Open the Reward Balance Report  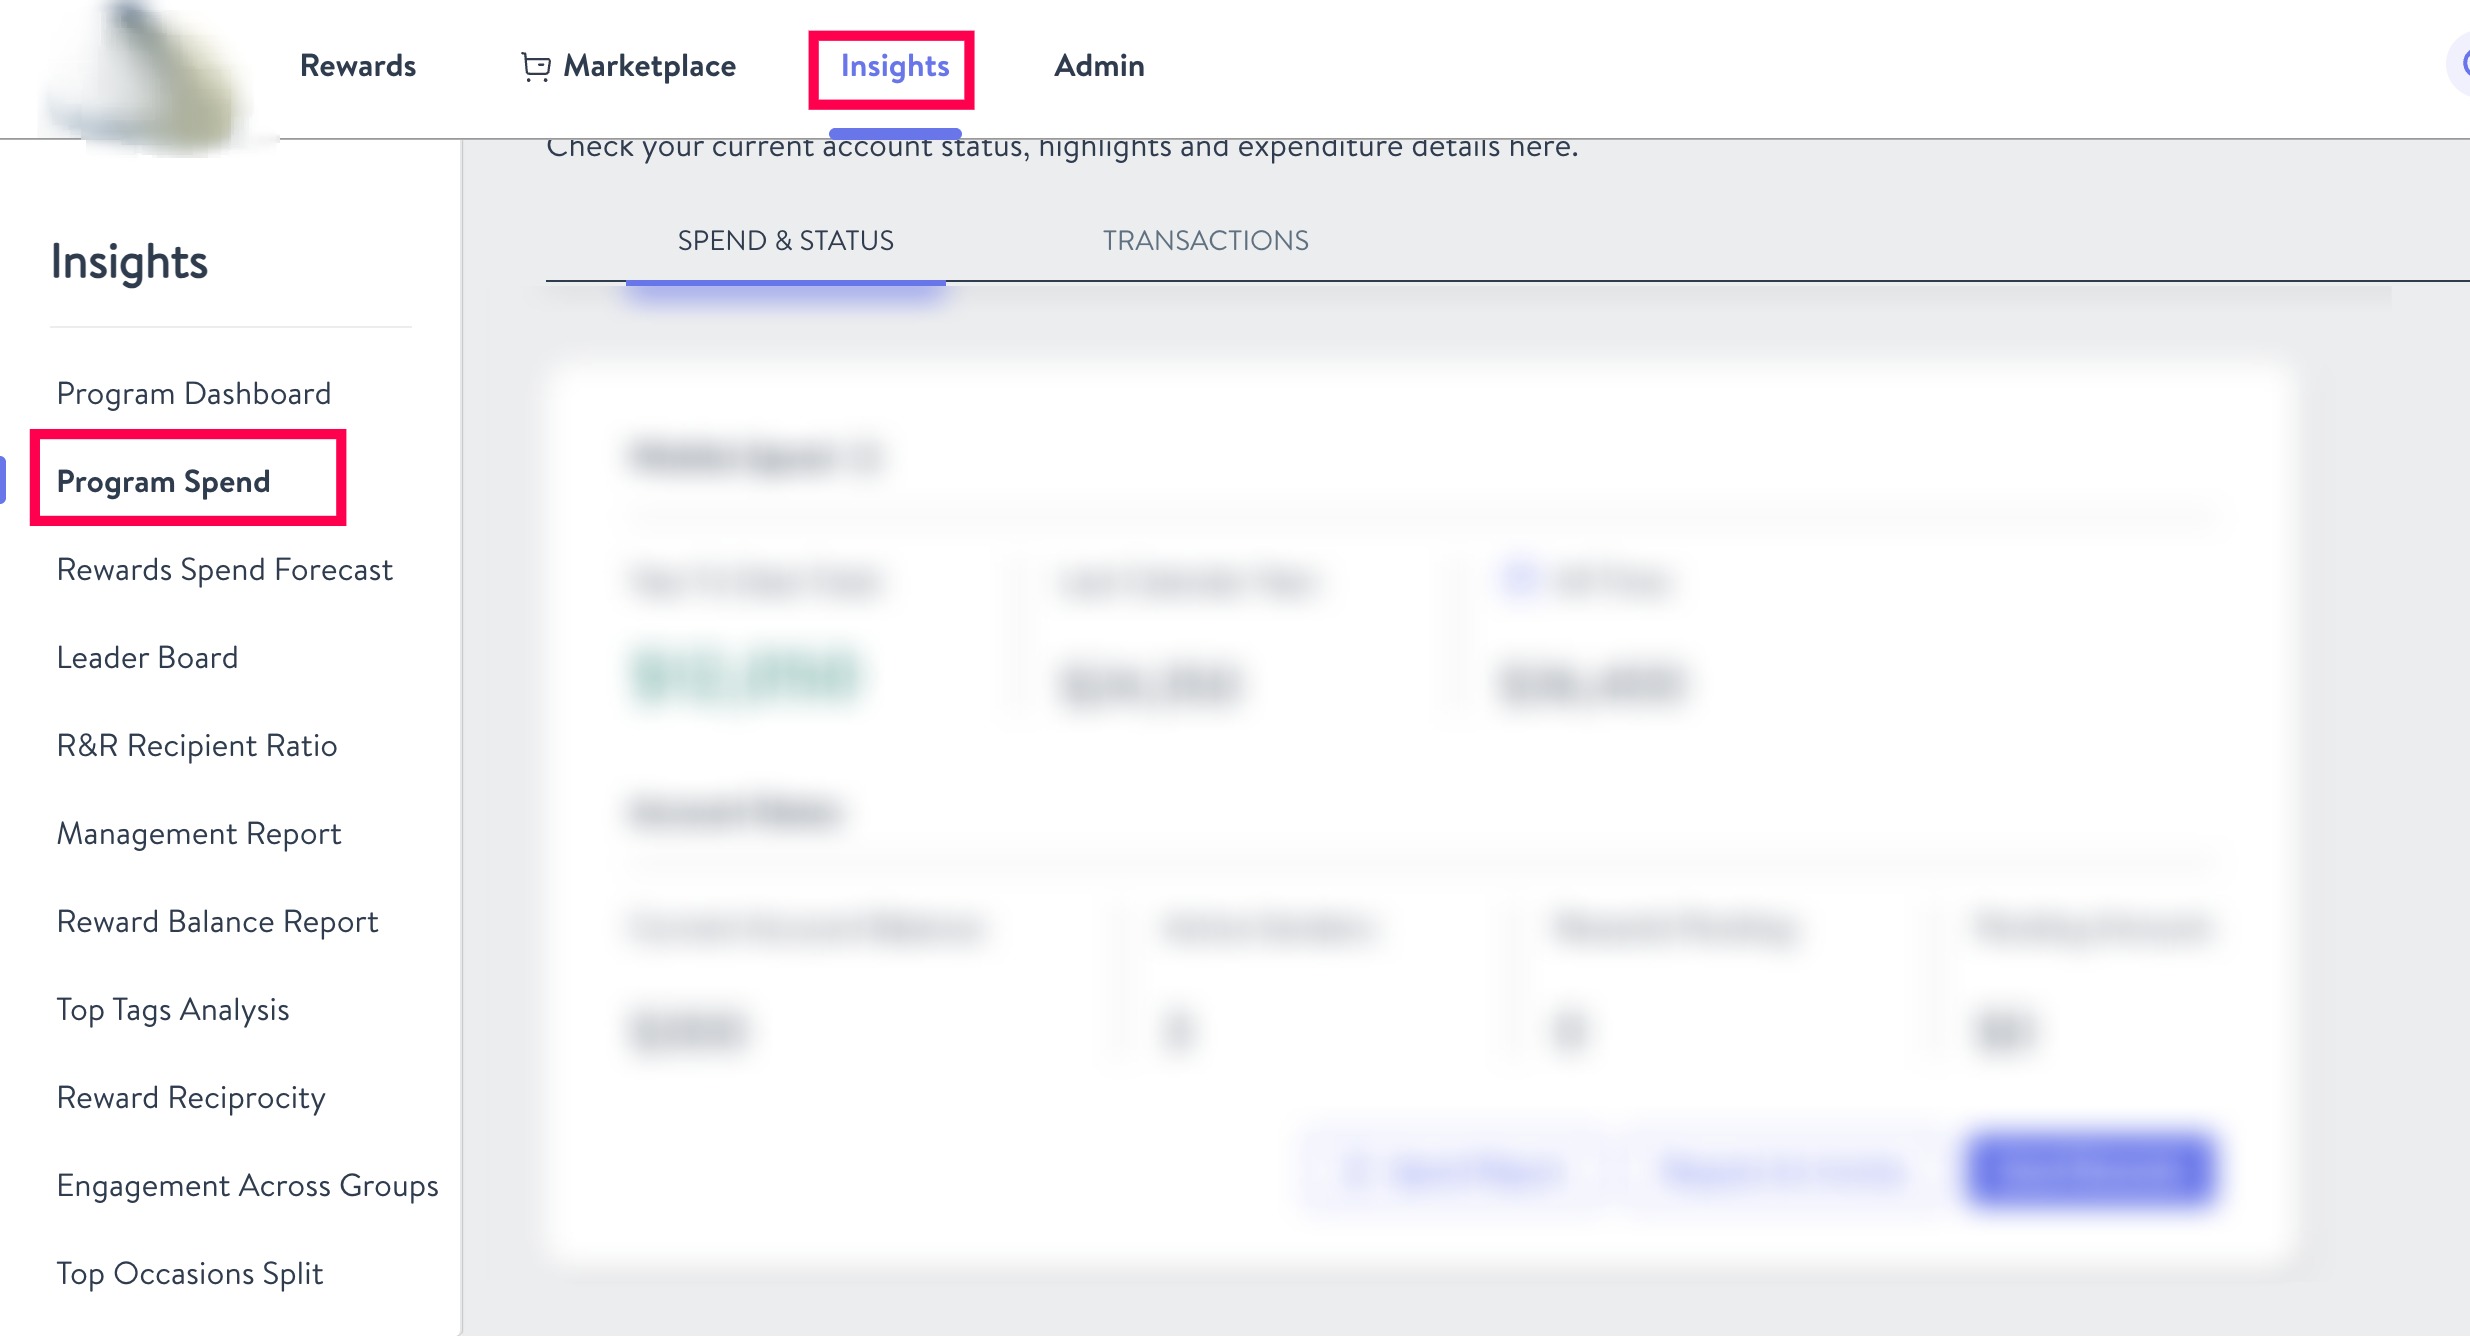(x=217, y=922)
